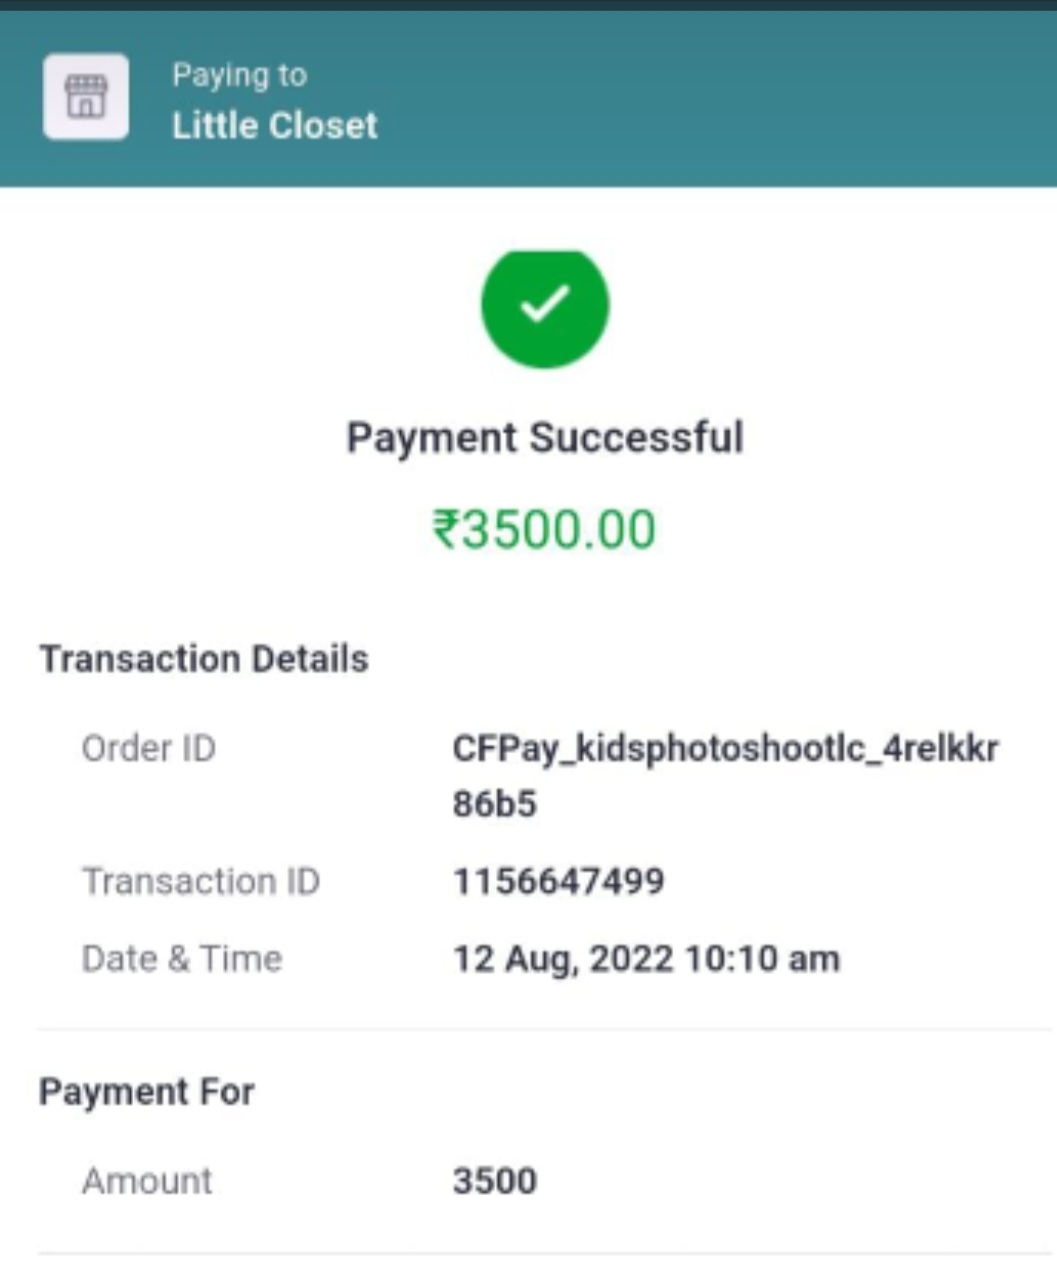1057x1276 pixels.
Task: Click the Payment Successful heading
Action: [x=545, y=438]
